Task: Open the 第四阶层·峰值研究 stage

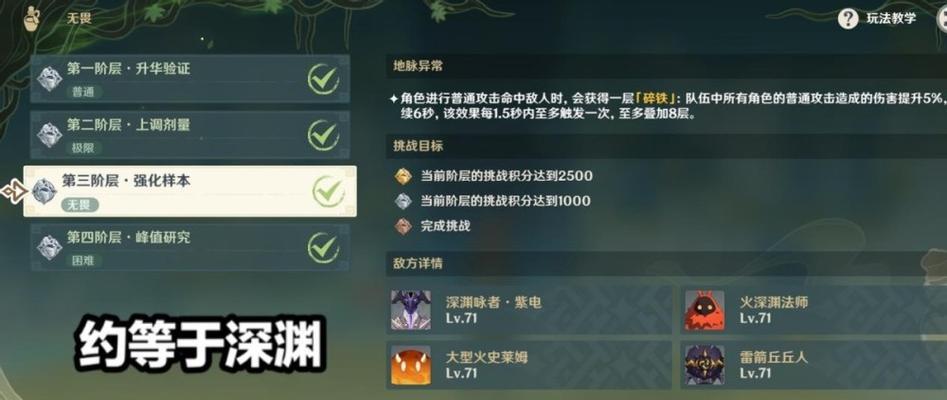Action: [x=190, y=248]
